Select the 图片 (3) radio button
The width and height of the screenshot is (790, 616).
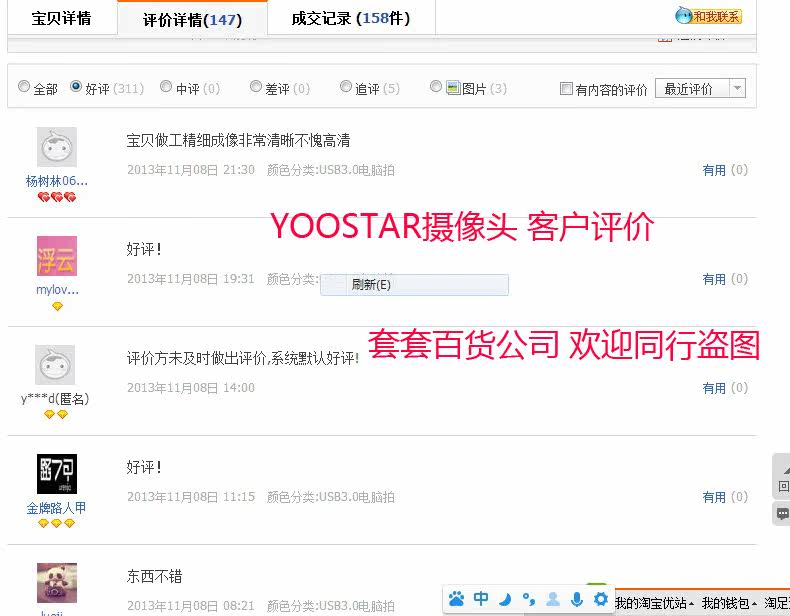point(436,86)
